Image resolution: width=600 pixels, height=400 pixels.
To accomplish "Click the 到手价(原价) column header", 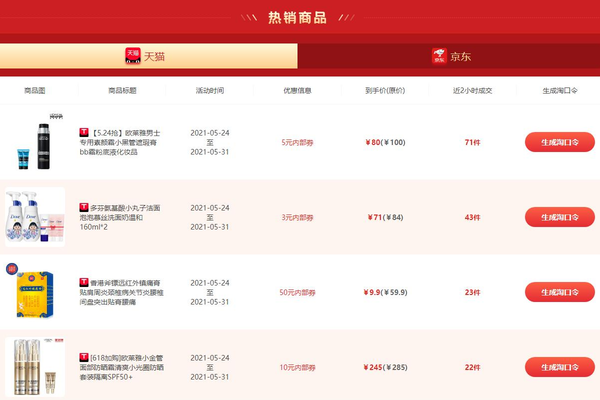I will coord(385,90).
